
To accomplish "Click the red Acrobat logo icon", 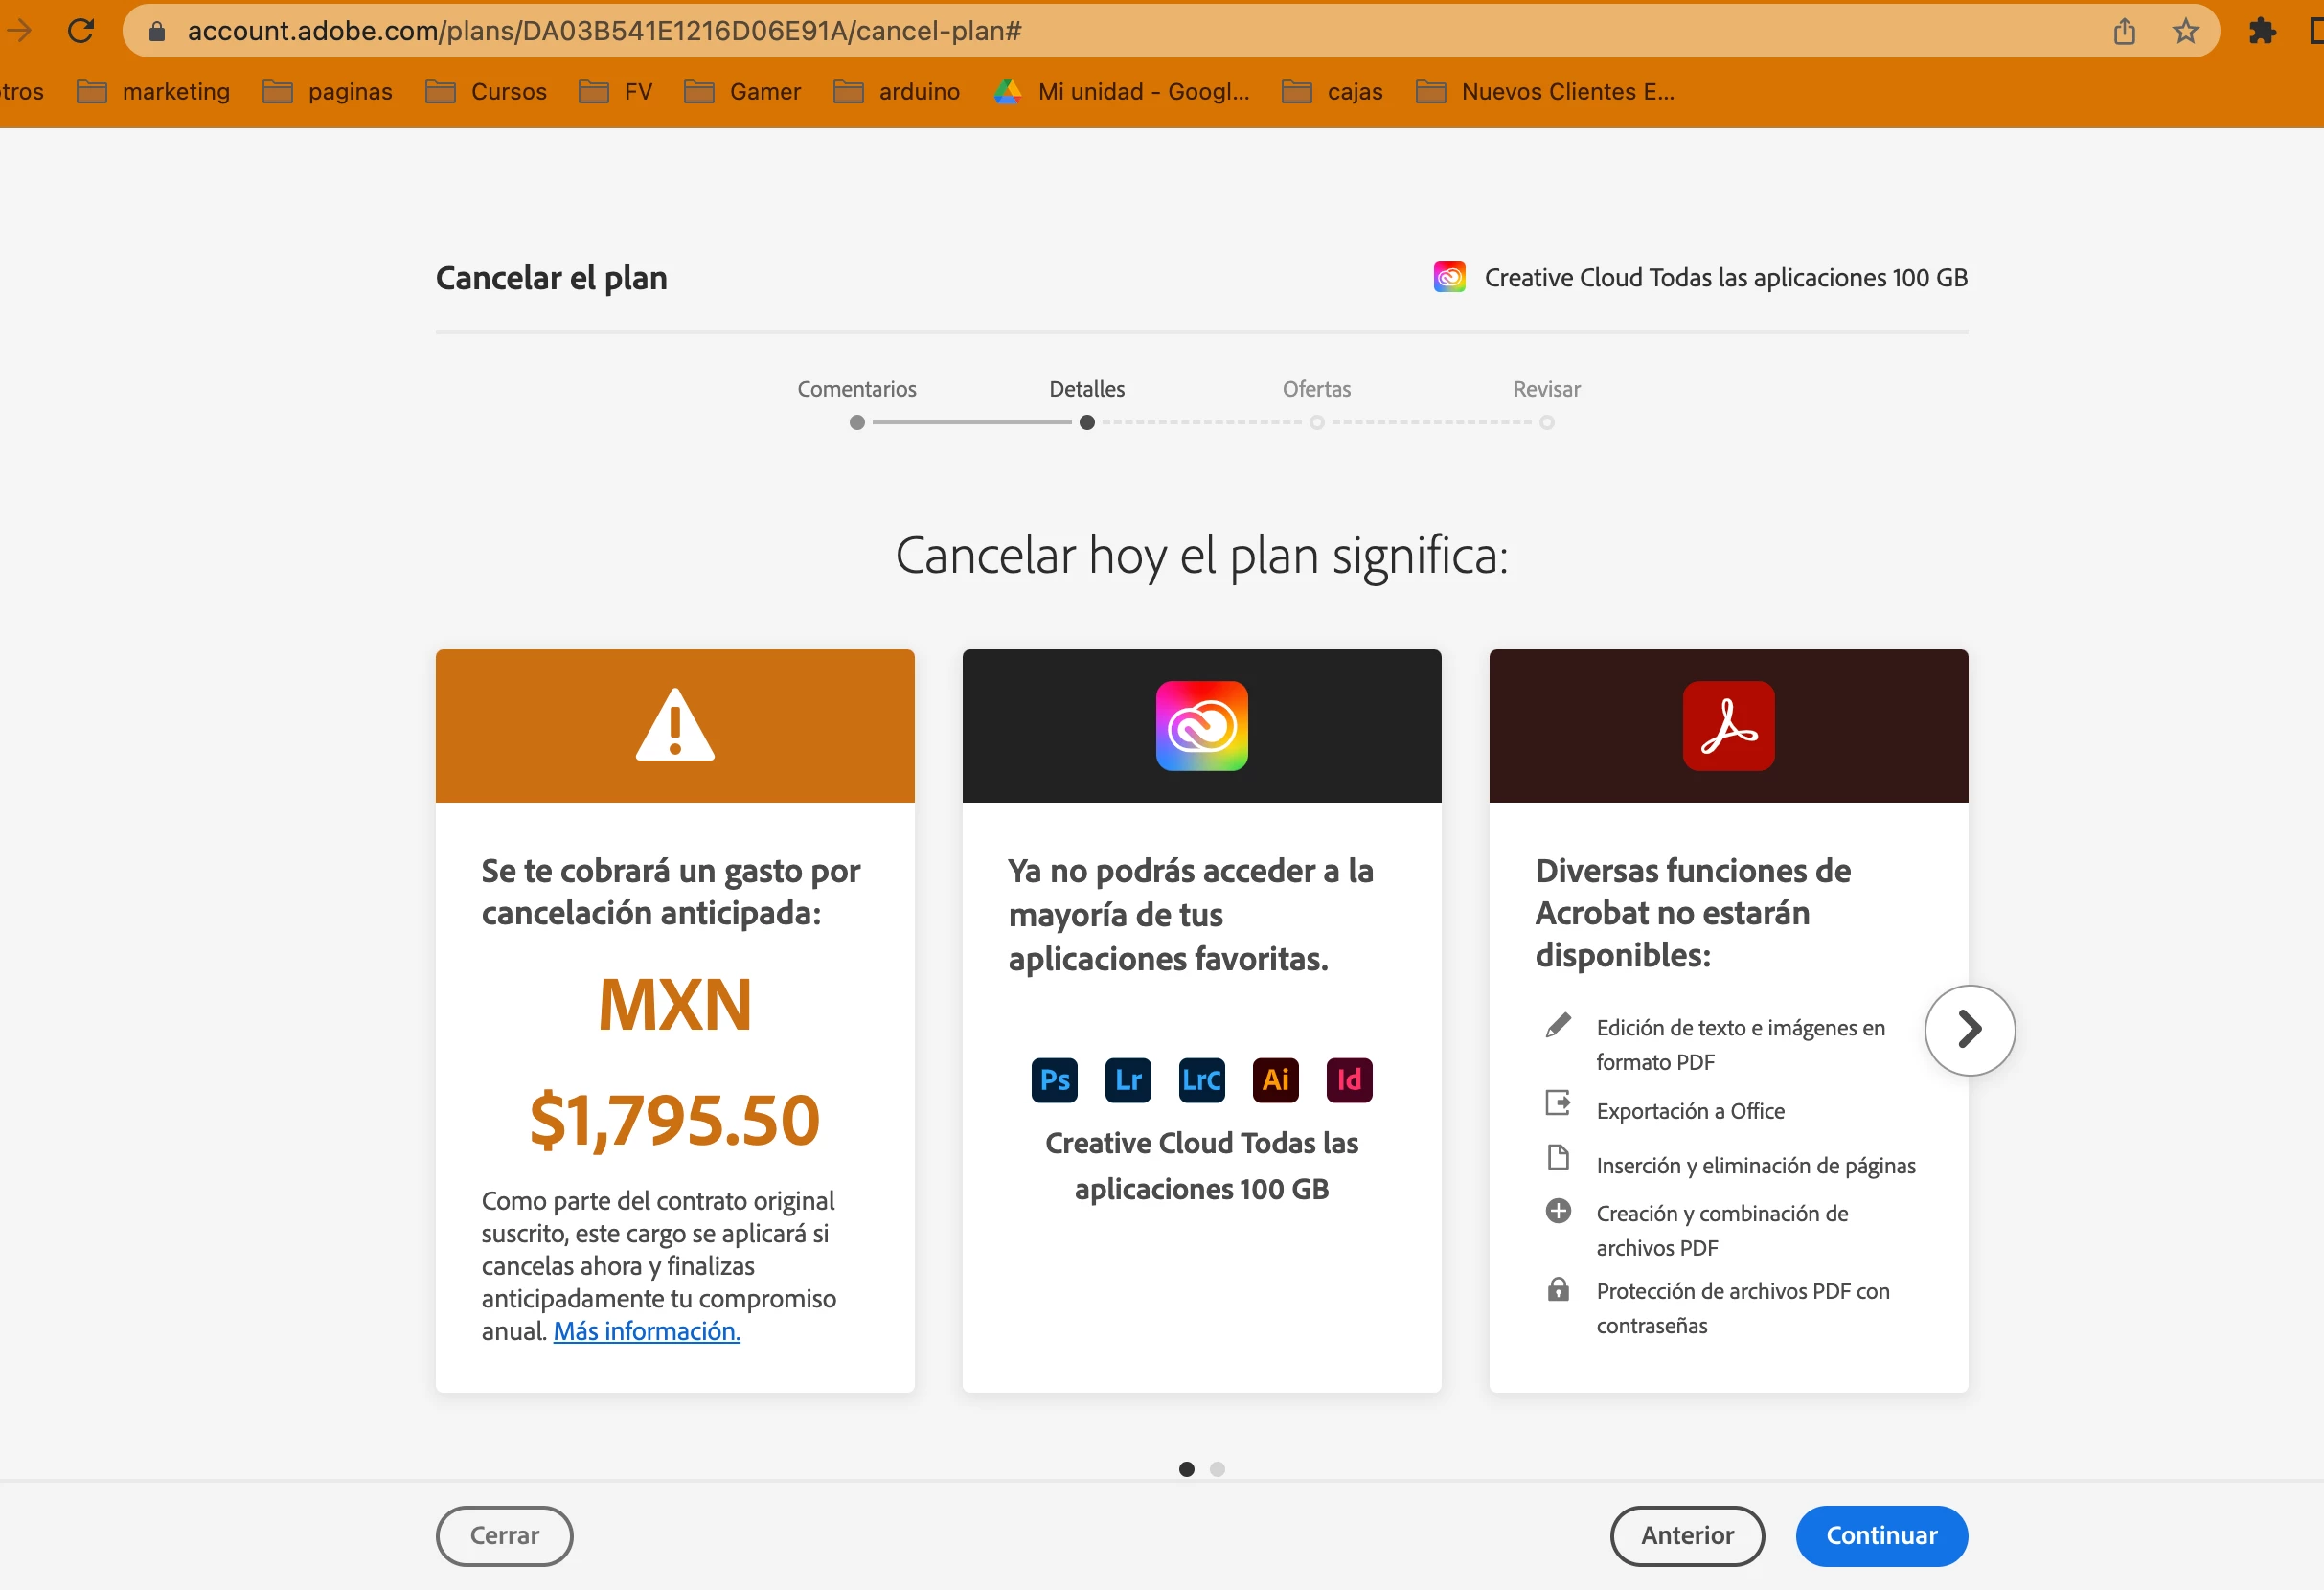I will (x=1728, y=726).
